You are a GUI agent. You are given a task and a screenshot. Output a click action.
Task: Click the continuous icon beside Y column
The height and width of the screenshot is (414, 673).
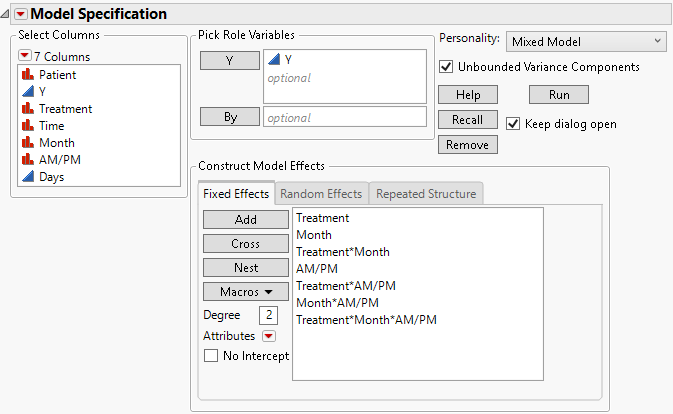click(x=27, y=92)
